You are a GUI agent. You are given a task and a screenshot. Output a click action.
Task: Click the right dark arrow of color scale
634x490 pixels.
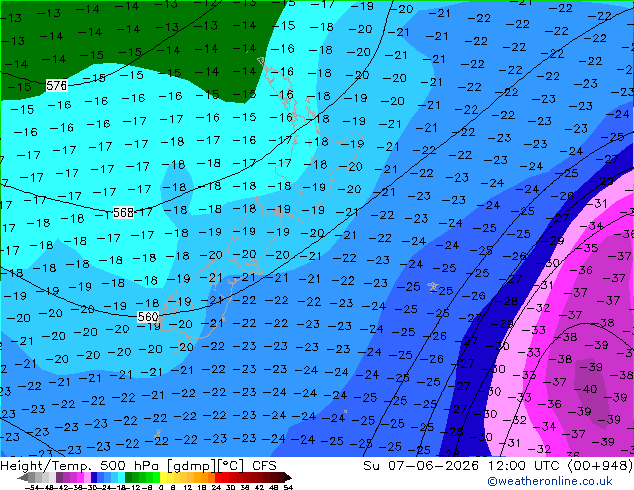(287, 477)
